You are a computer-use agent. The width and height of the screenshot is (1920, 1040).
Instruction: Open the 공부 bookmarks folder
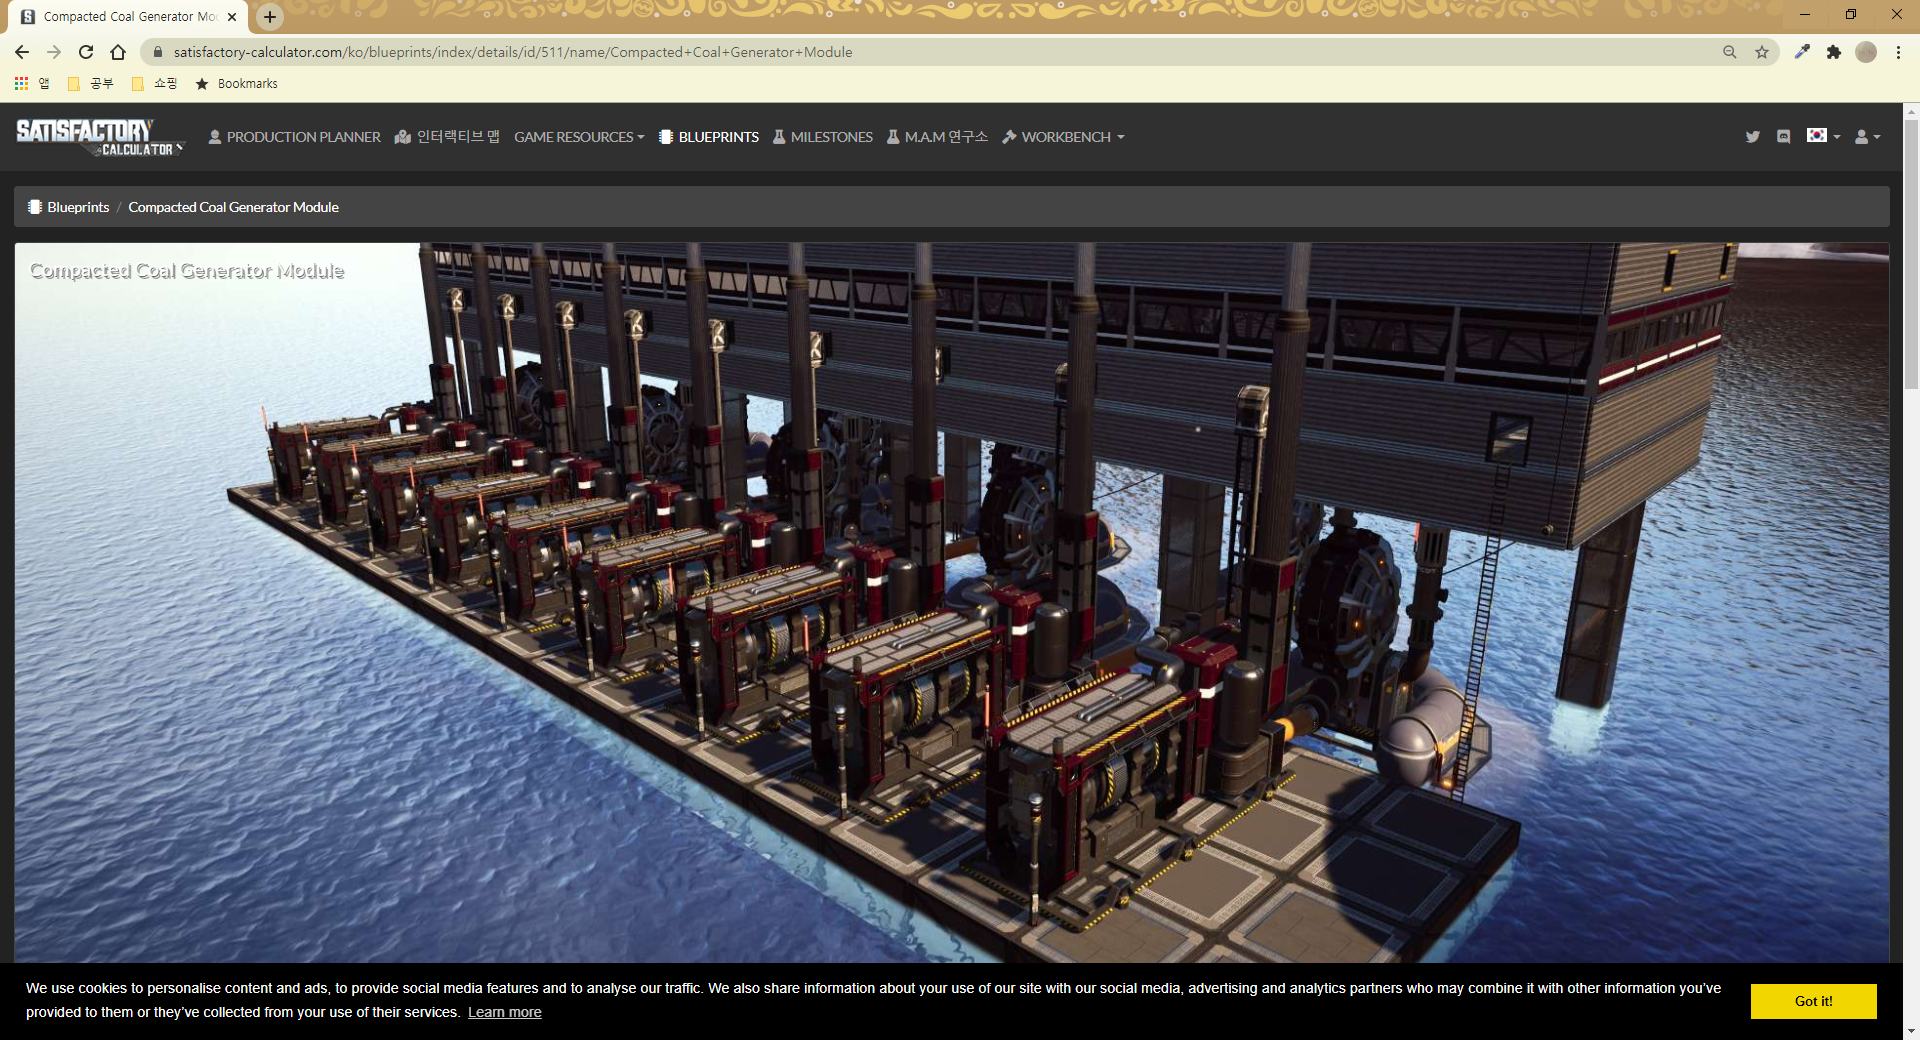pyautogui.click(x=91, y=84)
